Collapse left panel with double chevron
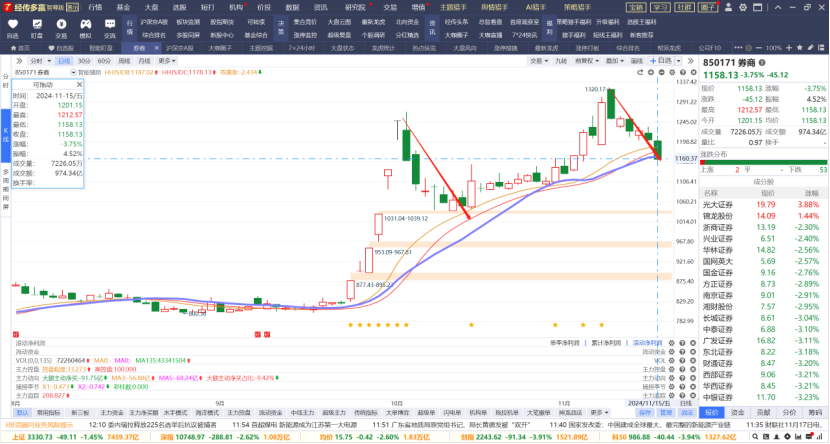The width and height of the screenshot is (830, 444). pos(19,61)
